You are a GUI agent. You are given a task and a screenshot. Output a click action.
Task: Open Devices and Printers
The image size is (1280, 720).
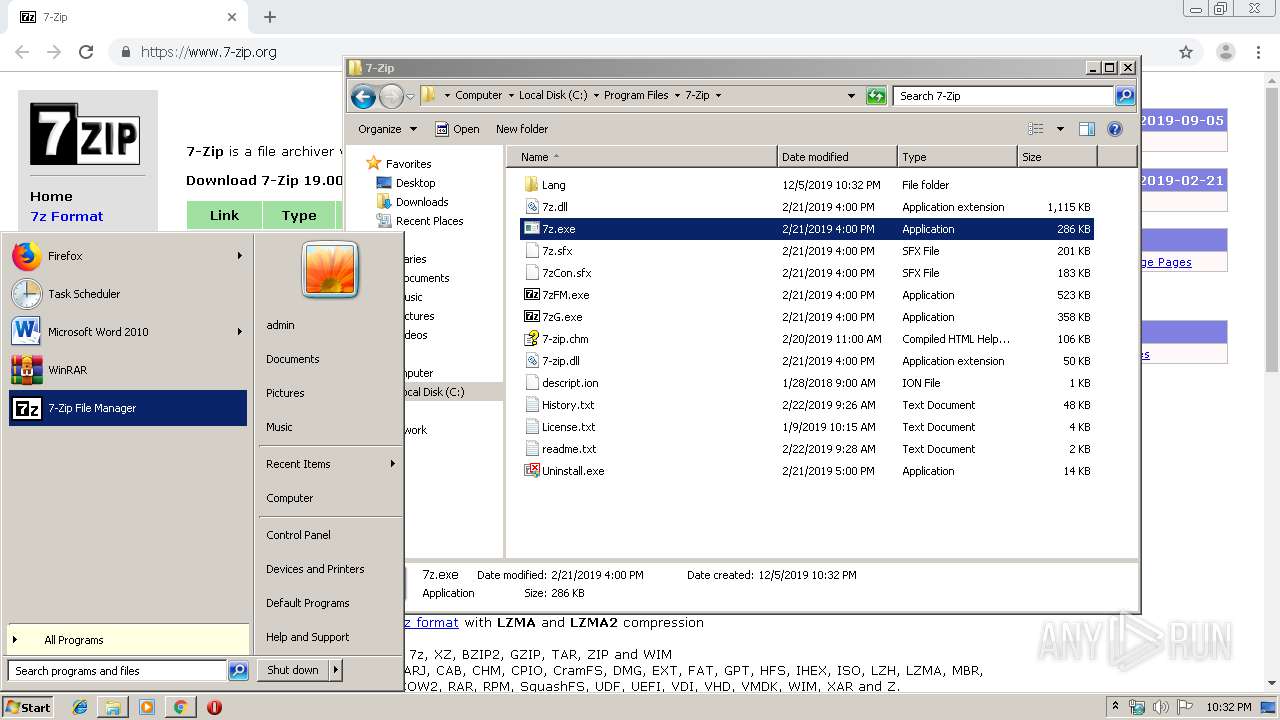click(x=315, y=569)
